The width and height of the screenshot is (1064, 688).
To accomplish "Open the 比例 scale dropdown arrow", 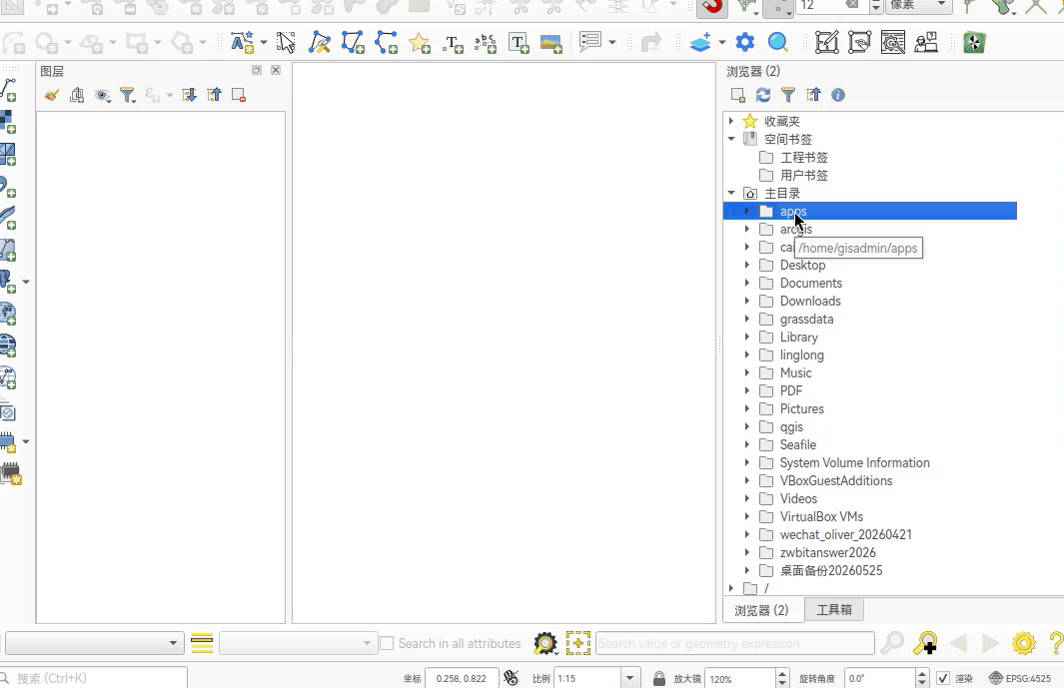I will 630,678.
